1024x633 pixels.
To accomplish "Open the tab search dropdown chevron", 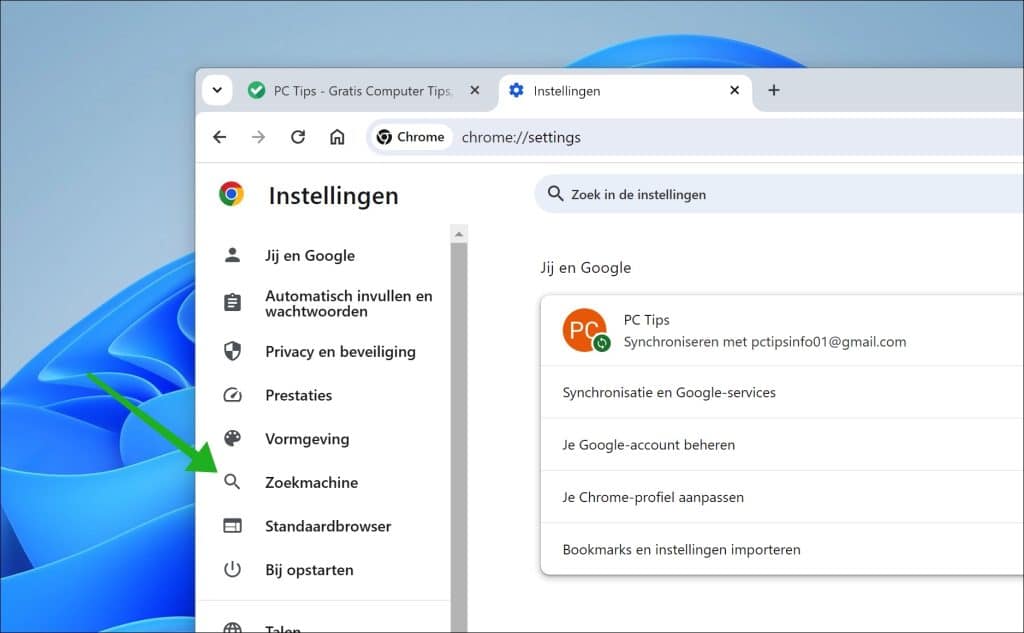I will 217,90.
